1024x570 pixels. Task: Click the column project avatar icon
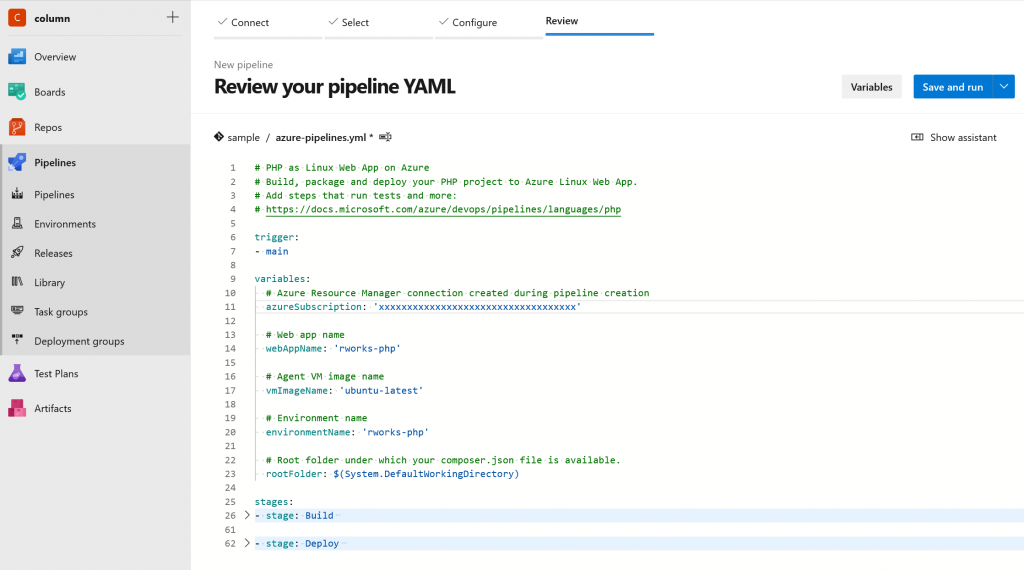click(x=17, y=18)
